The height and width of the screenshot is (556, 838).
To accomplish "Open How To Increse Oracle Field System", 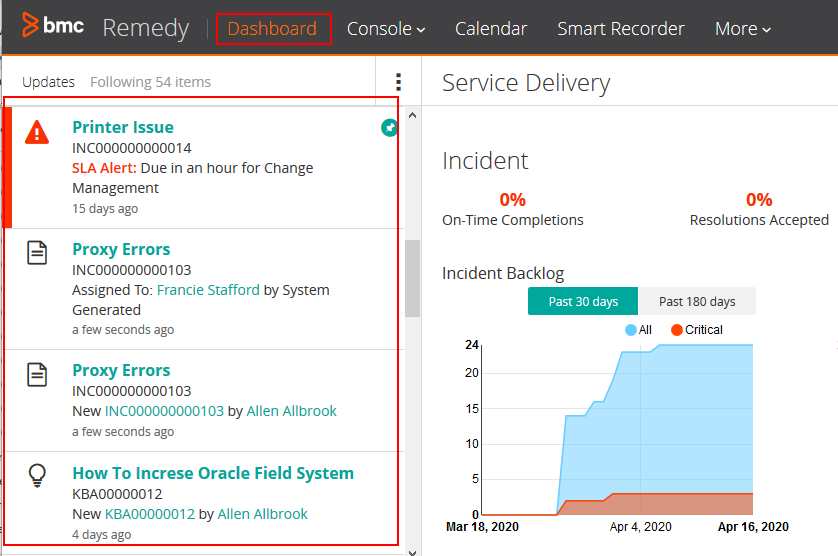I will click(213, 473).
